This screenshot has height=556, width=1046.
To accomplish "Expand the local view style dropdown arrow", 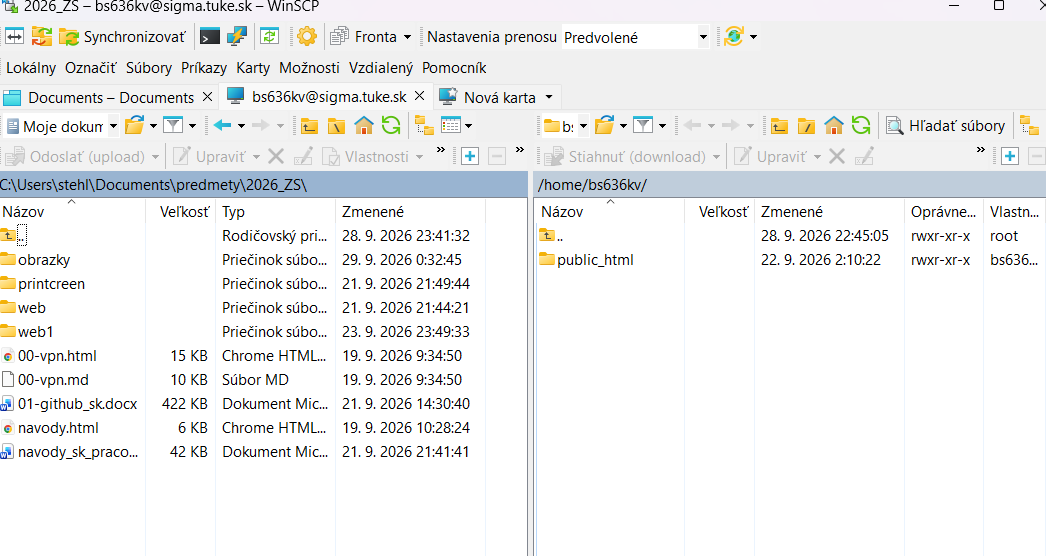I will pos(468,125).
